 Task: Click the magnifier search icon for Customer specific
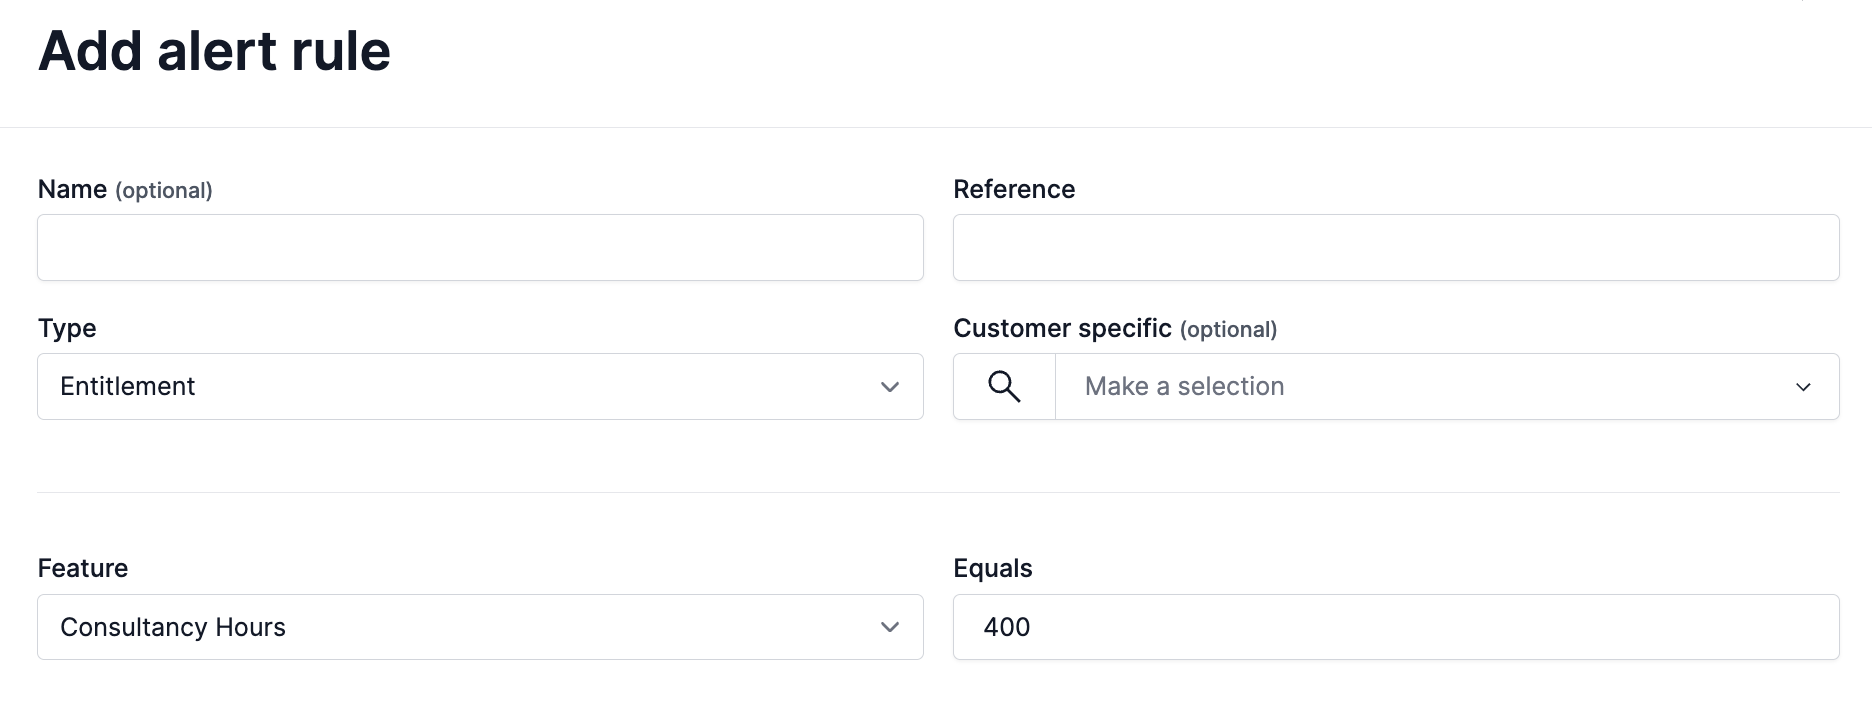(1004, 386)
